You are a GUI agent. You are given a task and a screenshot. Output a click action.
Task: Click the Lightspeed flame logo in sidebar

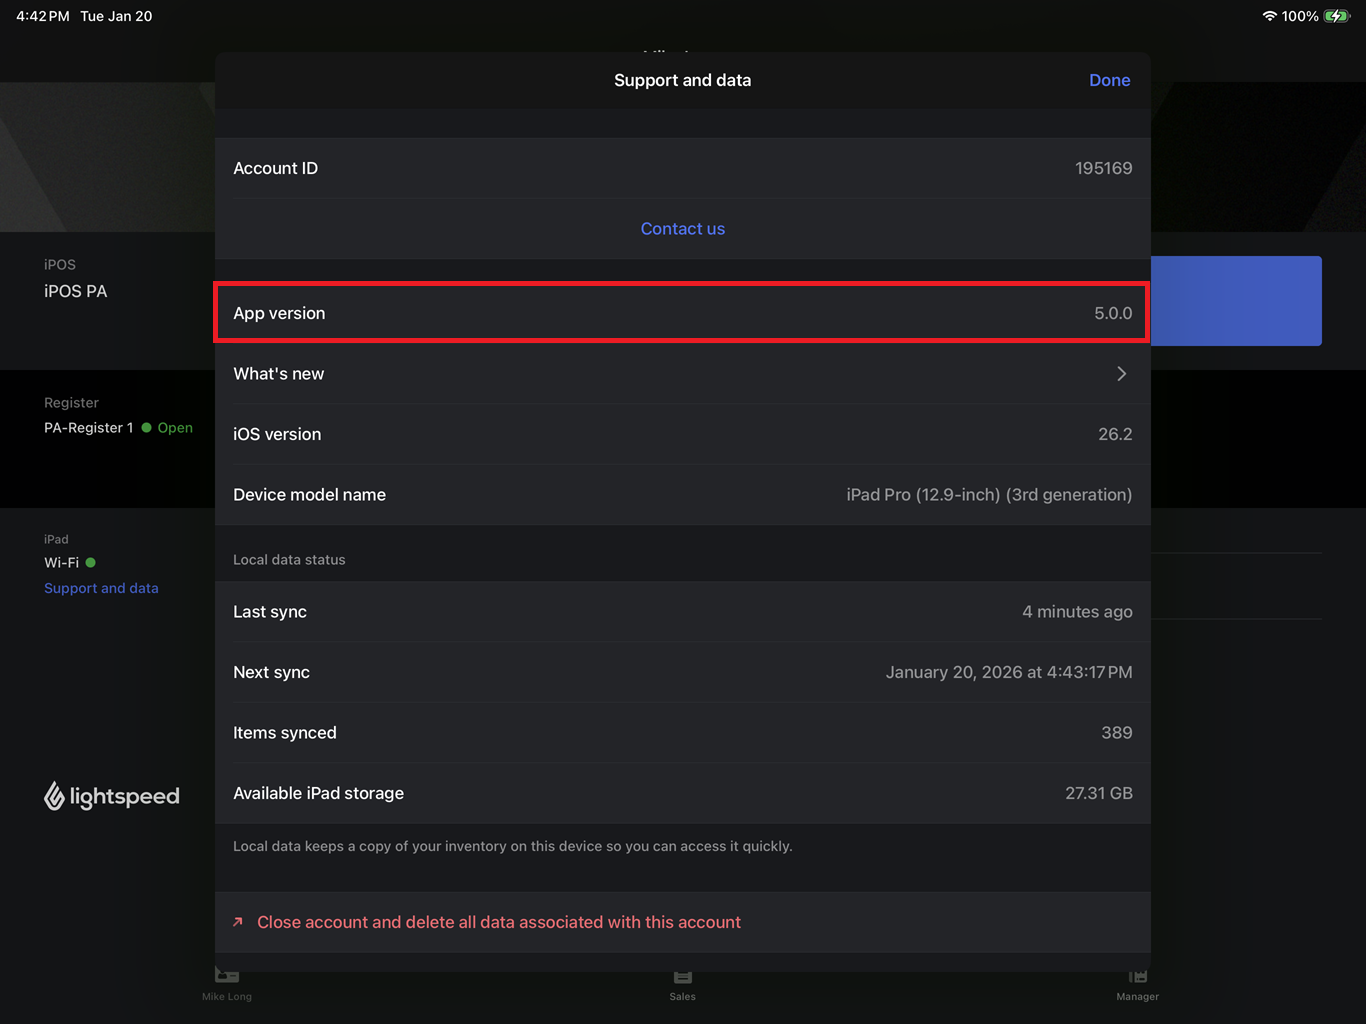(x=54, y=796)
